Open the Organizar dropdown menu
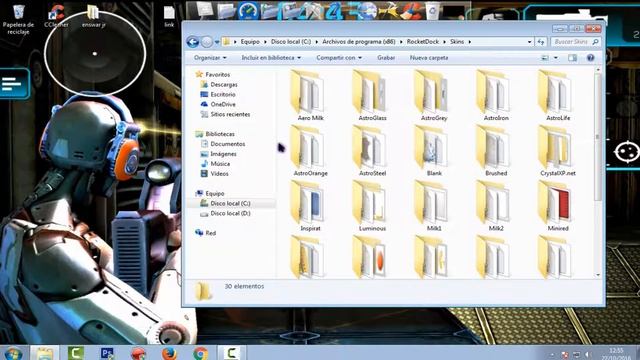640x360 pixels. [210, 58]
